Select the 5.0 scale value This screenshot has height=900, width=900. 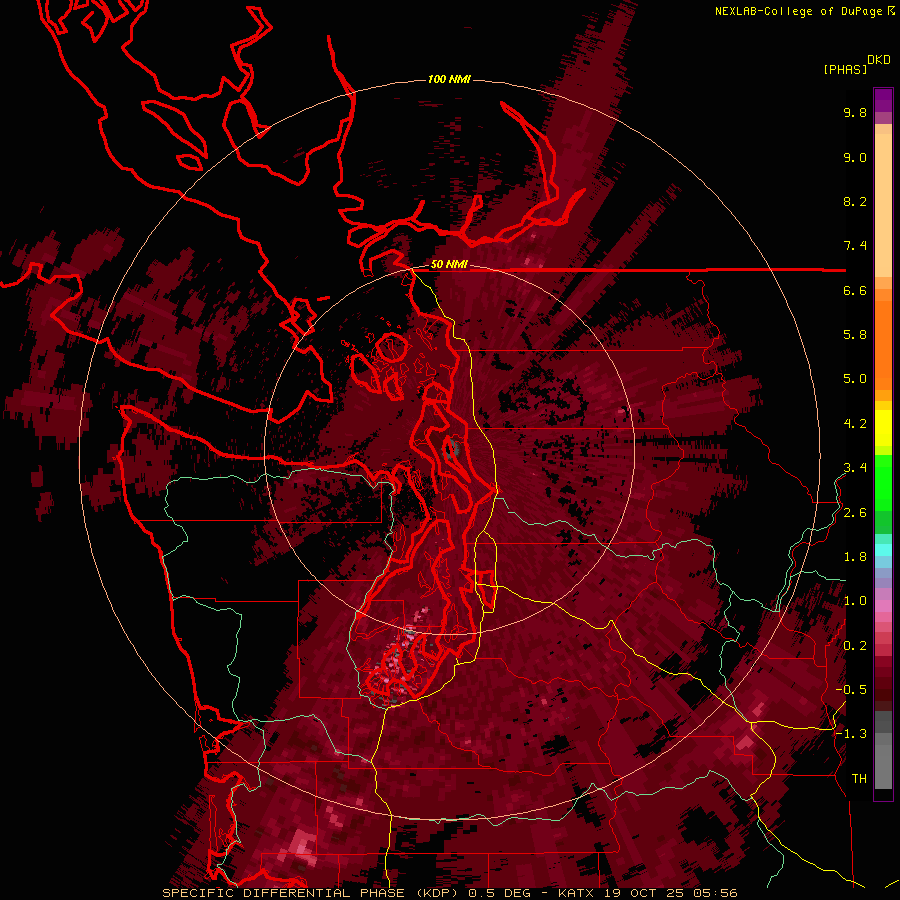point(855,379)
